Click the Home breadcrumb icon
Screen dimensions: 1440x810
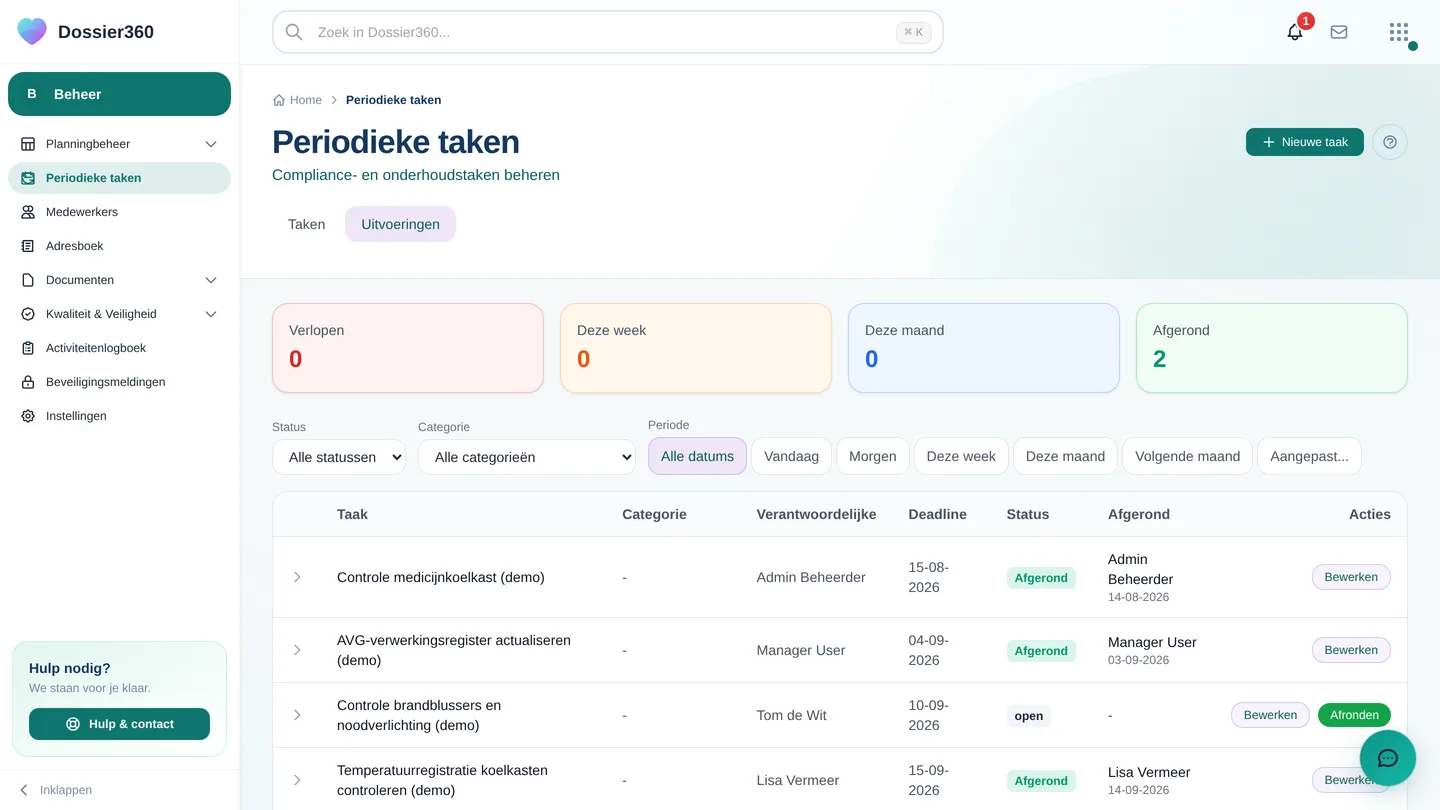pos(279,100)
